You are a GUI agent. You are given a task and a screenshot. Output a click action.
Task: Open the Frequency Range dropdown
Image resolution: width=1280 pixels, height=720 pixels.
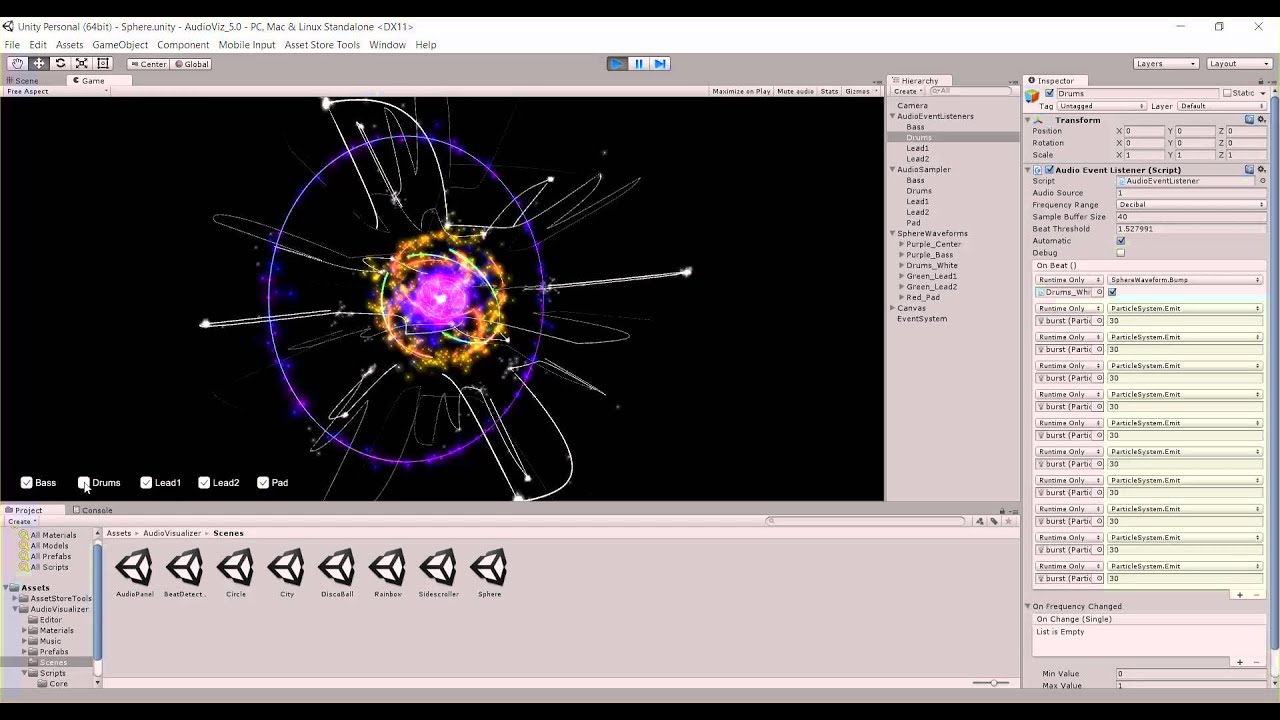[1191, 205]
